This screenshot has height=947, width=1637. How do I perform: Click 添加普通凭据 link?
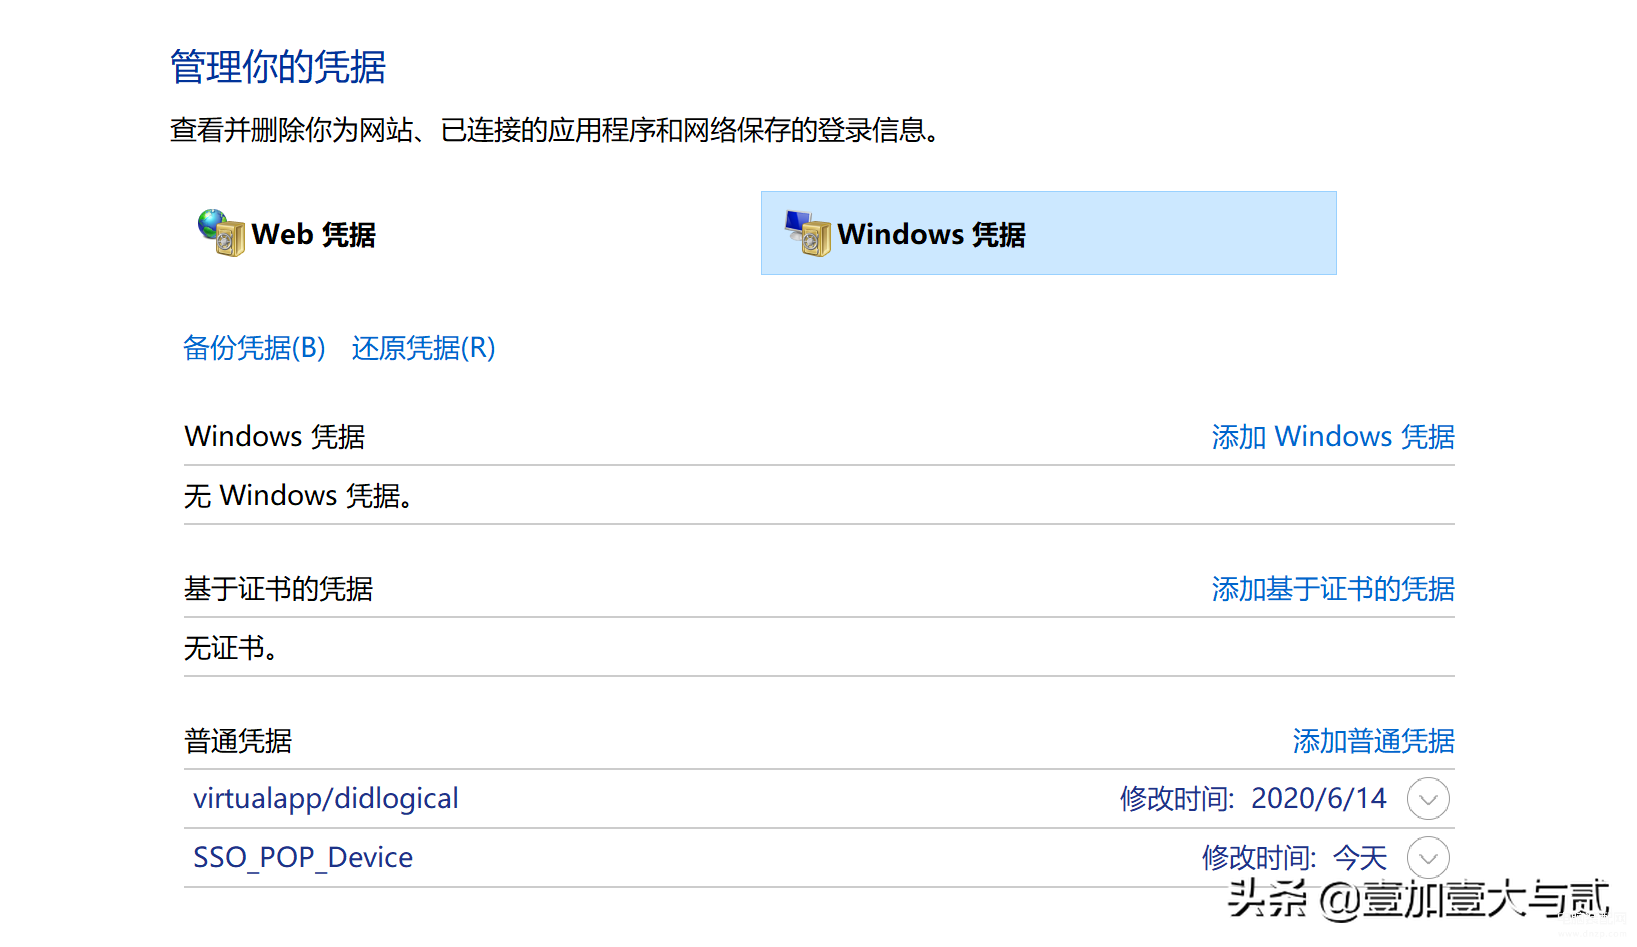[x=1373, y=741]
